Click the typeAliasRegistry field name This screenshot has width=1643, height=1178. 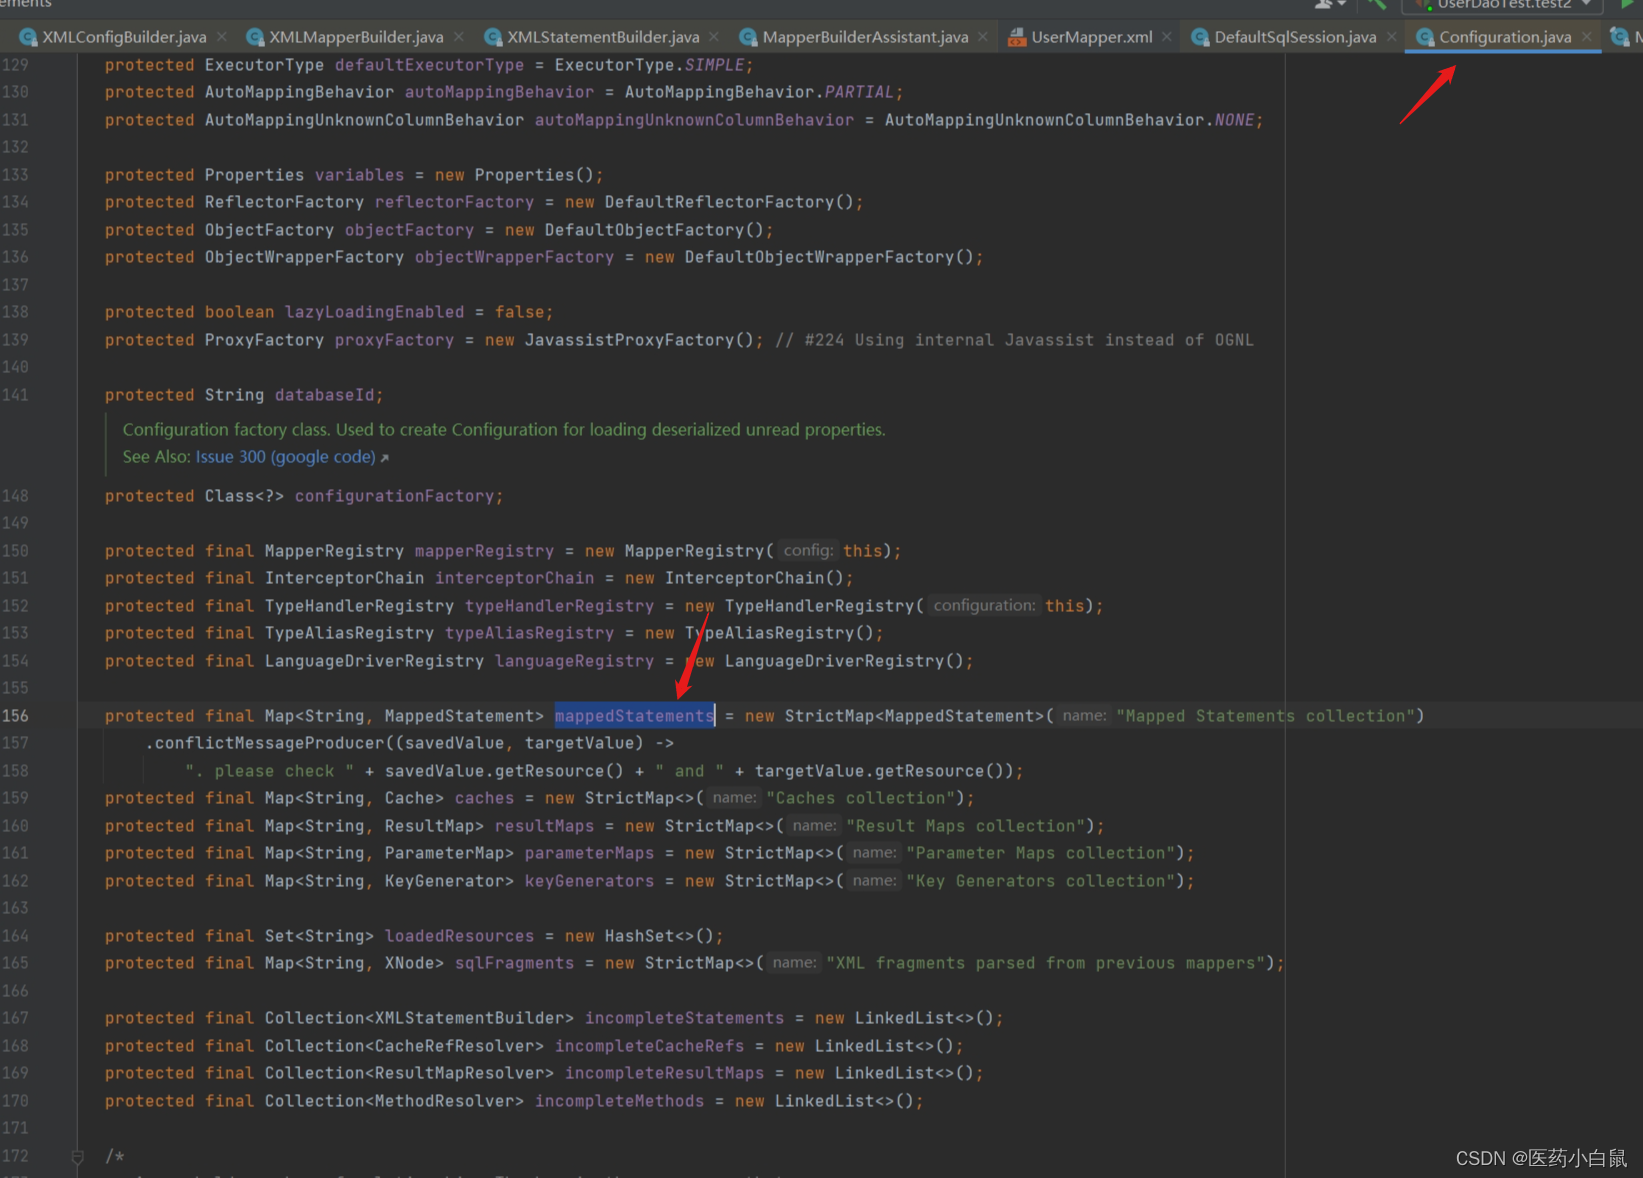529,633
